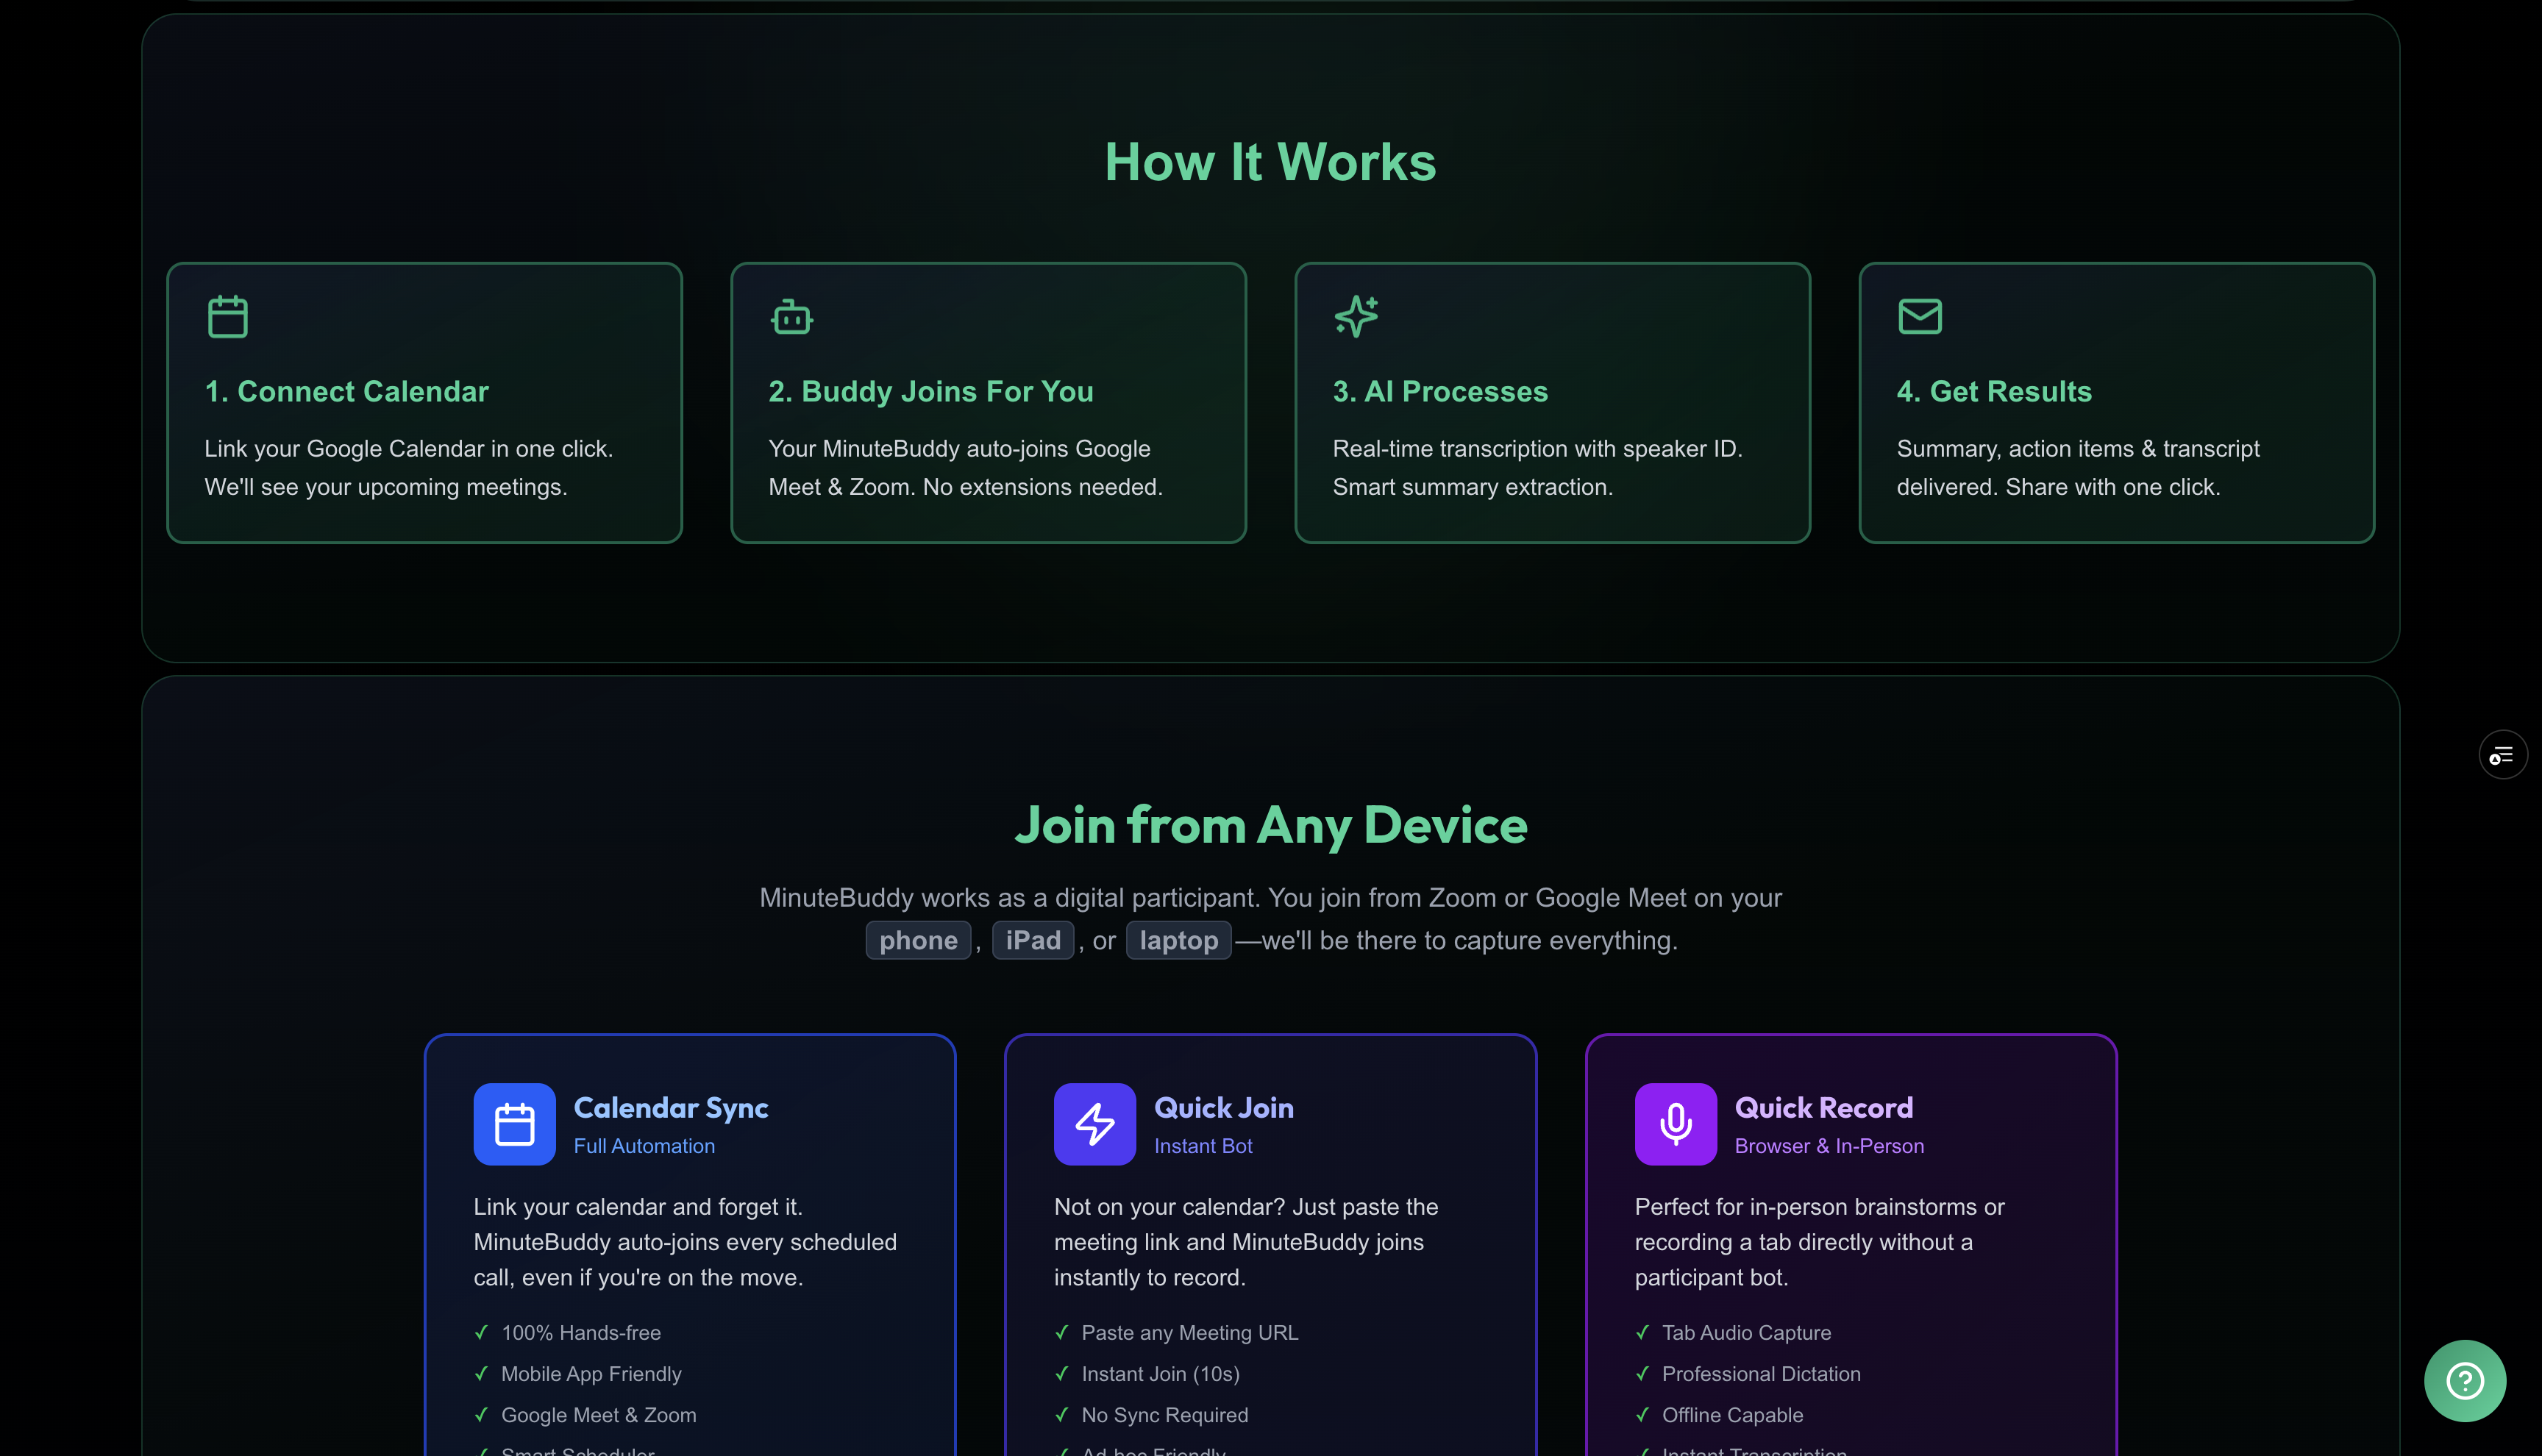Click the '4. Get Results' heading
2542x1456 pixels.
click(1993, 392)
